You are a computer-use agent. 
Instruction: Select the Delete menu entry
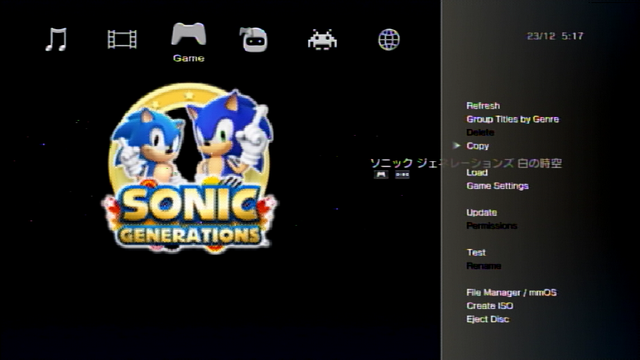click(x=480, y=132)
